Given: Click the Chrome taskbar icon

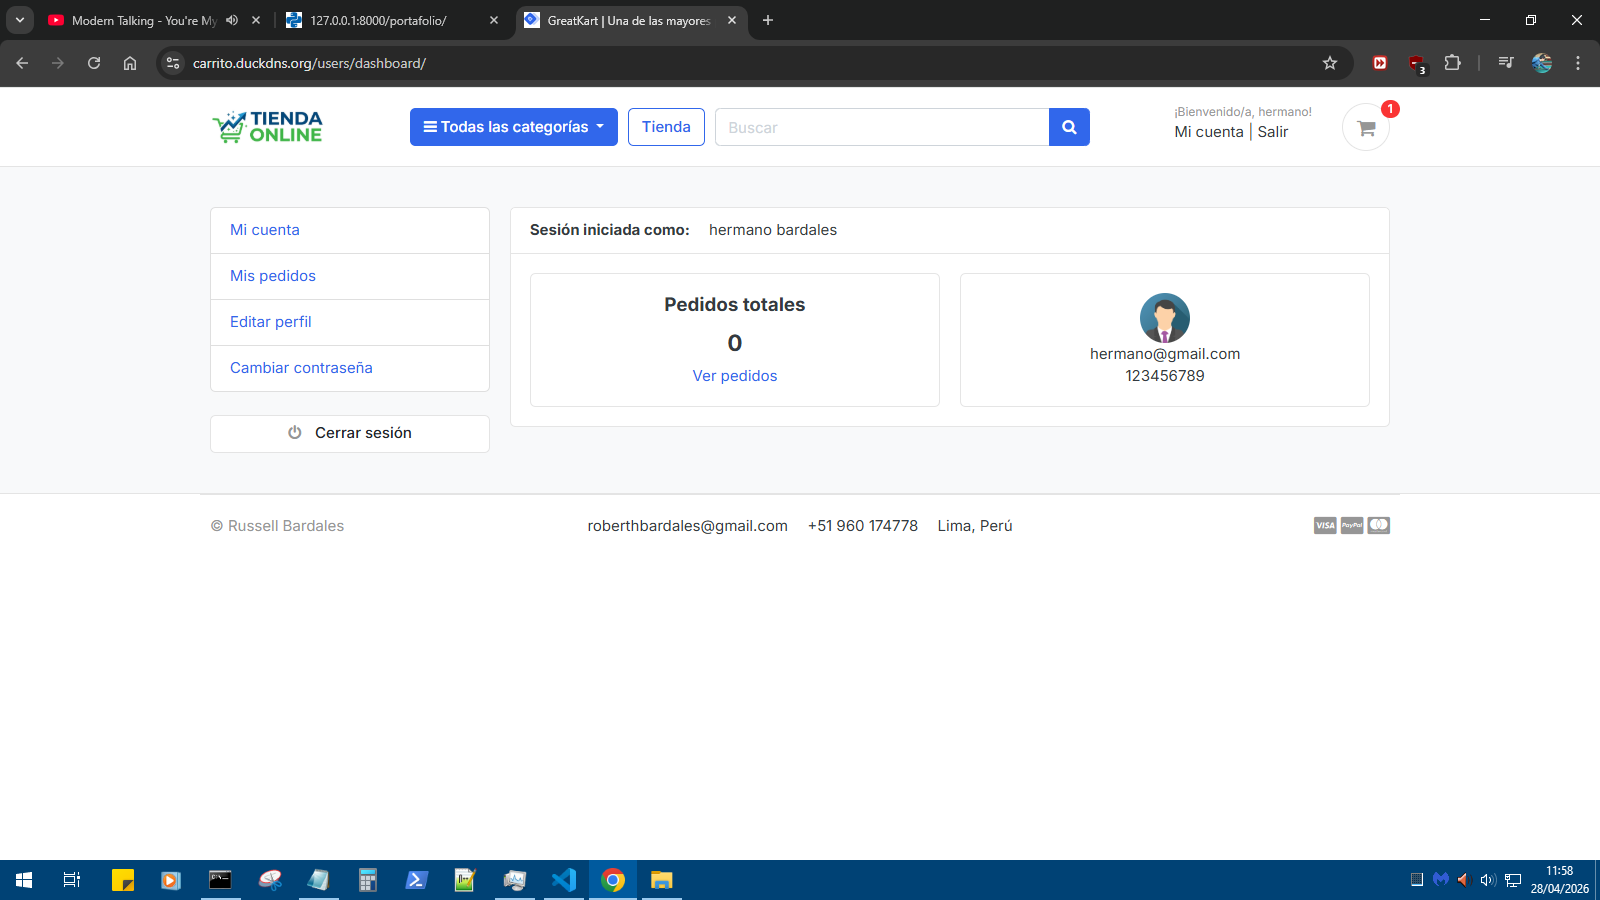Looking at the screenshot, I should pyautogui.click(x=613, y=880).
